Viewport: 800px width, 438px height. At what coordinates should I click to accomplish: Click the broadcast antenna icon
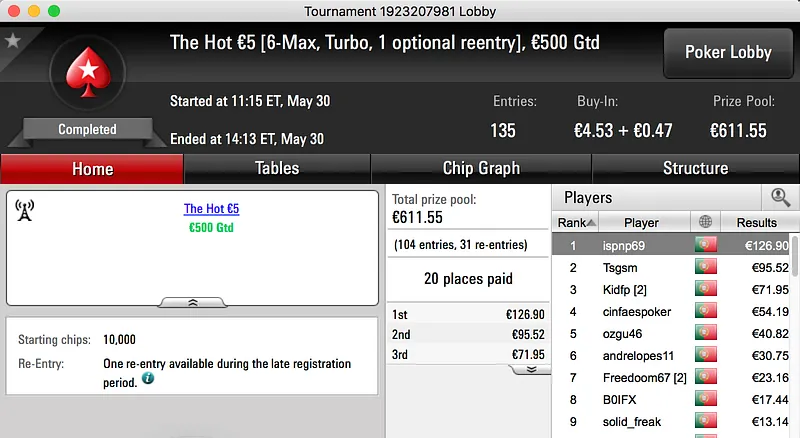pyautogui.click(x=25, y=210)
